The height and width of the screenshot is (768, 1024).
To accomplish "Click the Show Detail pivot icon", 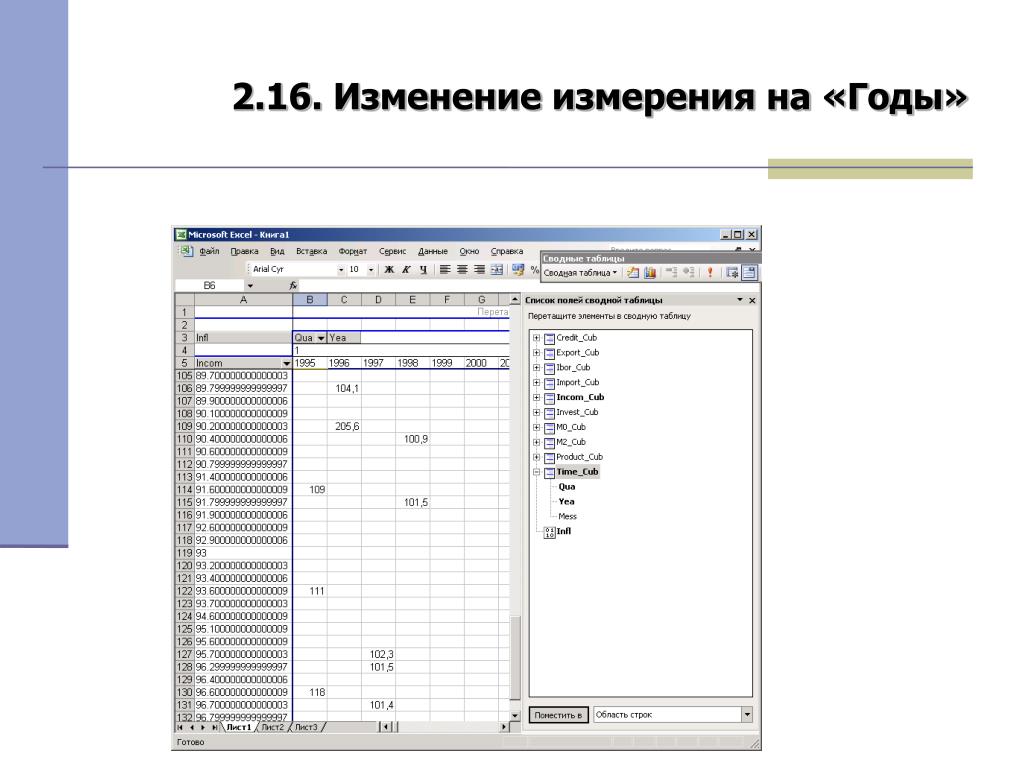I will (x=688, y=273).
